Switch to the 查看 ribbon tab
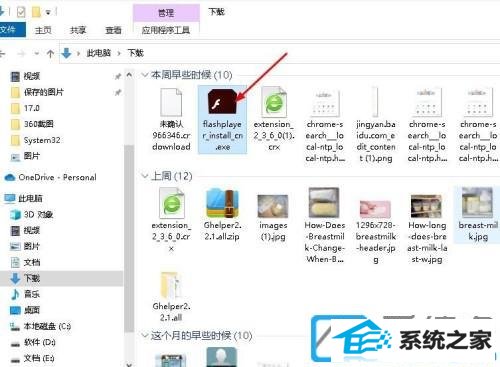 pos(113,30)
